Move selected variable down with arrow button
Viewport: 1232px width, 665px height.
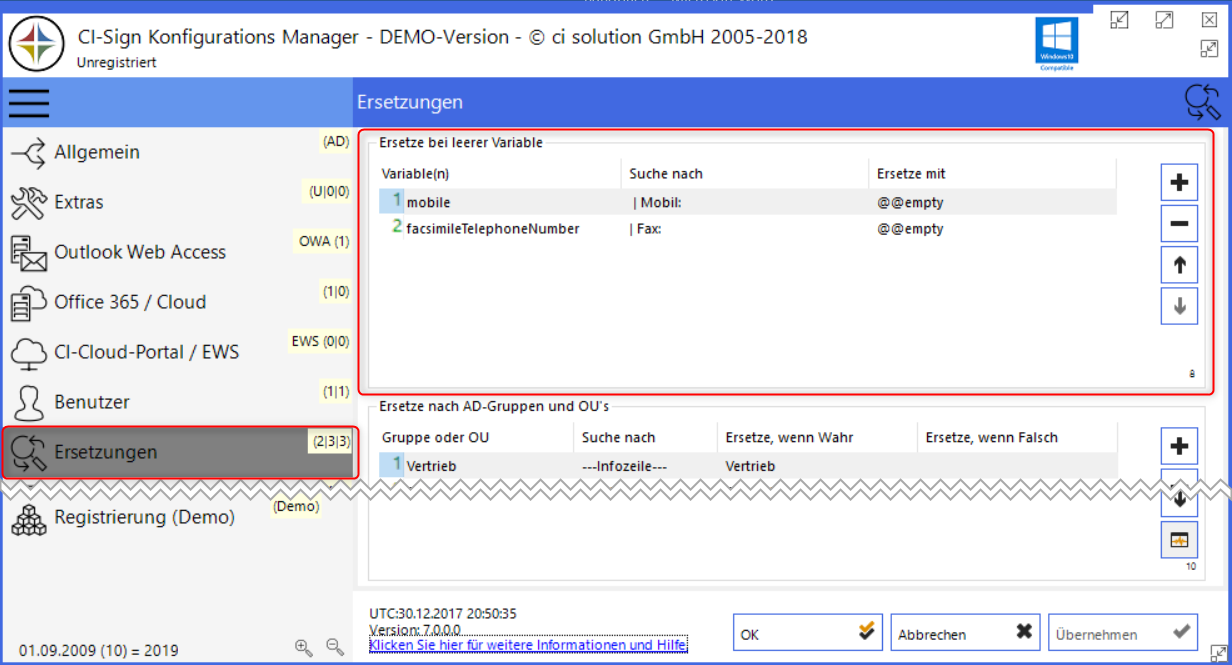tap(1179, 306)
